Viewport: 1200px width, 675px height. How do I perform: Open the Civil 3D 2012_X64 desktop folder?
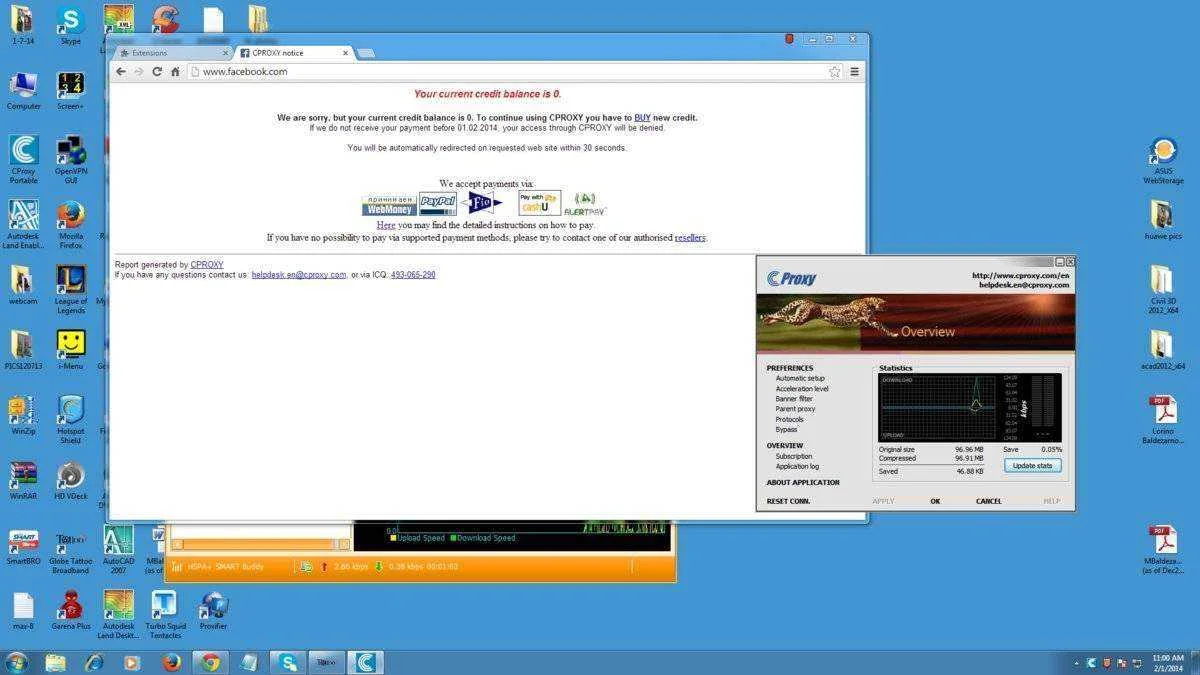(x=1162, y=290)
